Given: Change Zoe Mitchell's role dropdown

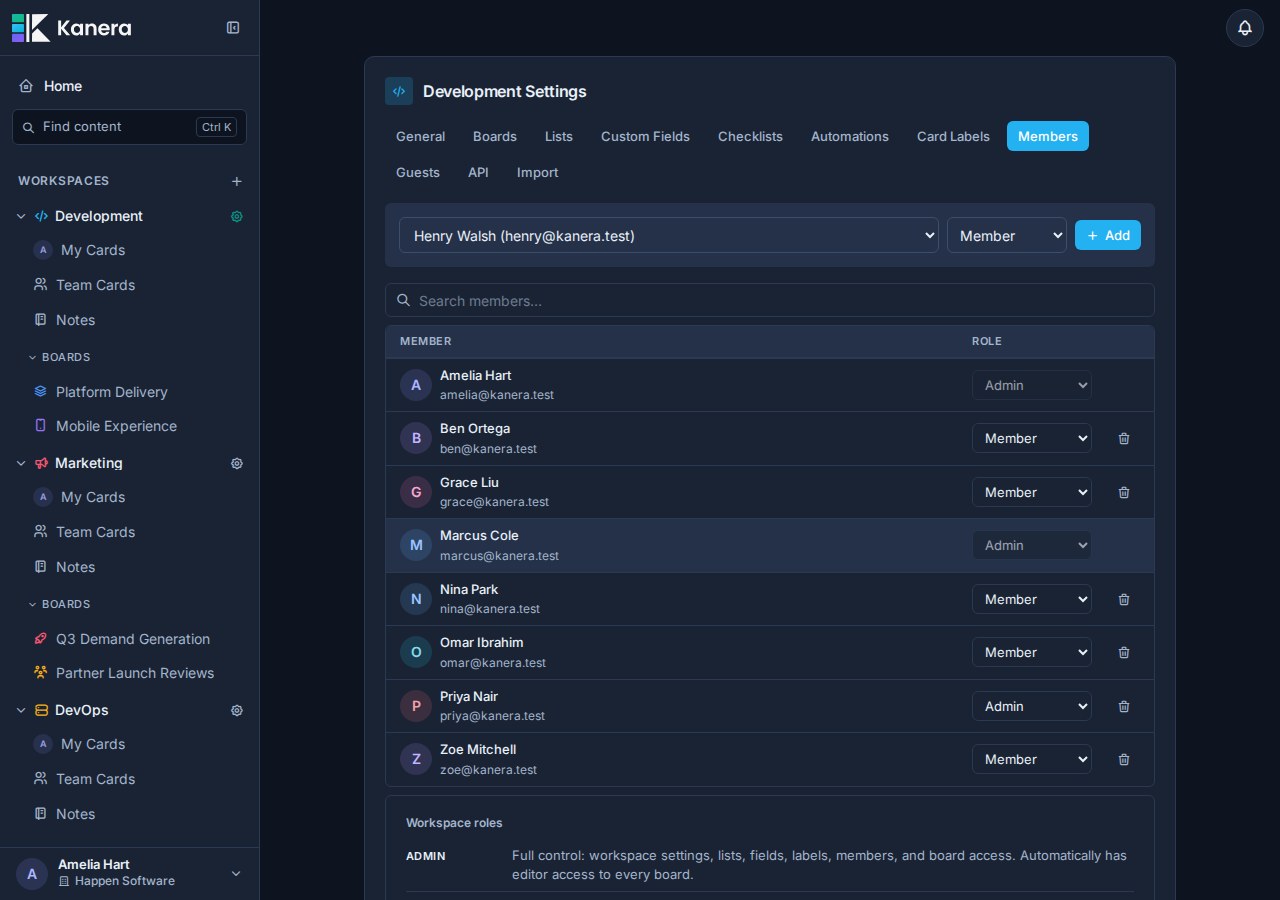Looking at the screenshot, I should [x=1031, y=759].
